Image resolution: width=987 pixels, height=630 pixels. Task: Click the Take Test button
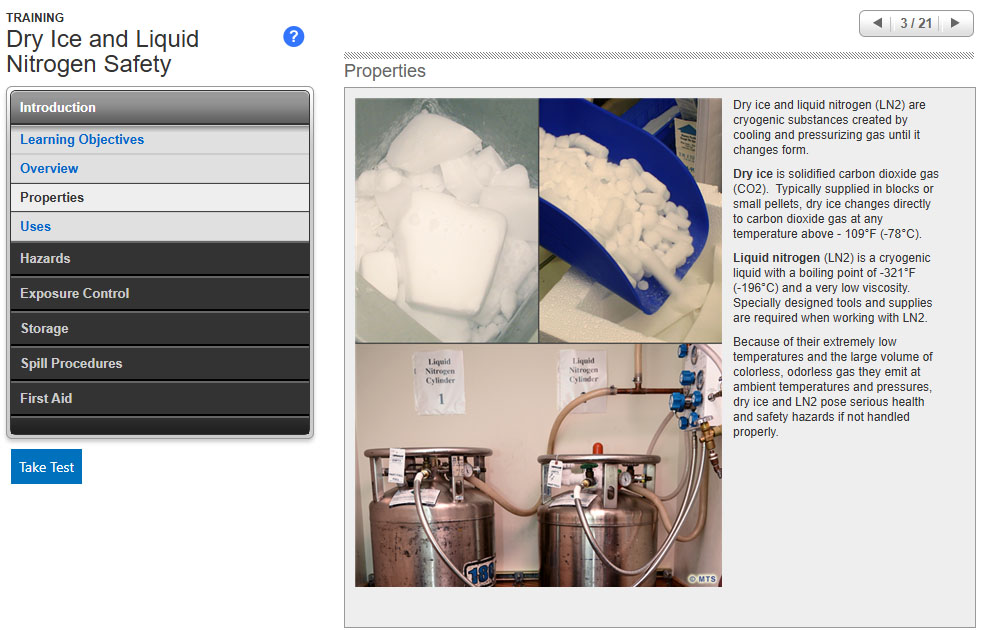point(46,467)
